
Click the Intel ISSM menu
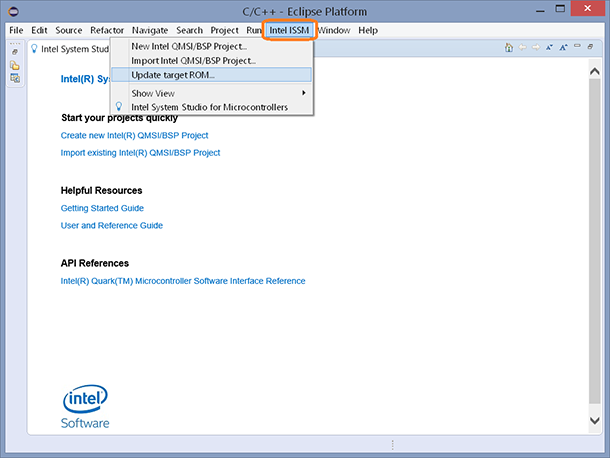[289, 30]
